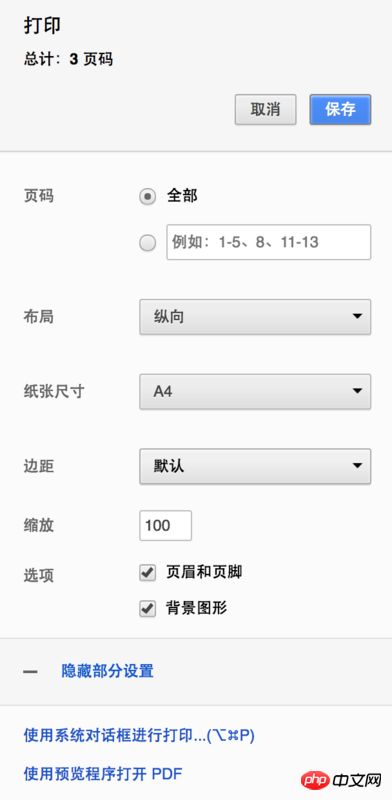Click 使用预览程序打开 PDF link

[x=103, y=774]
